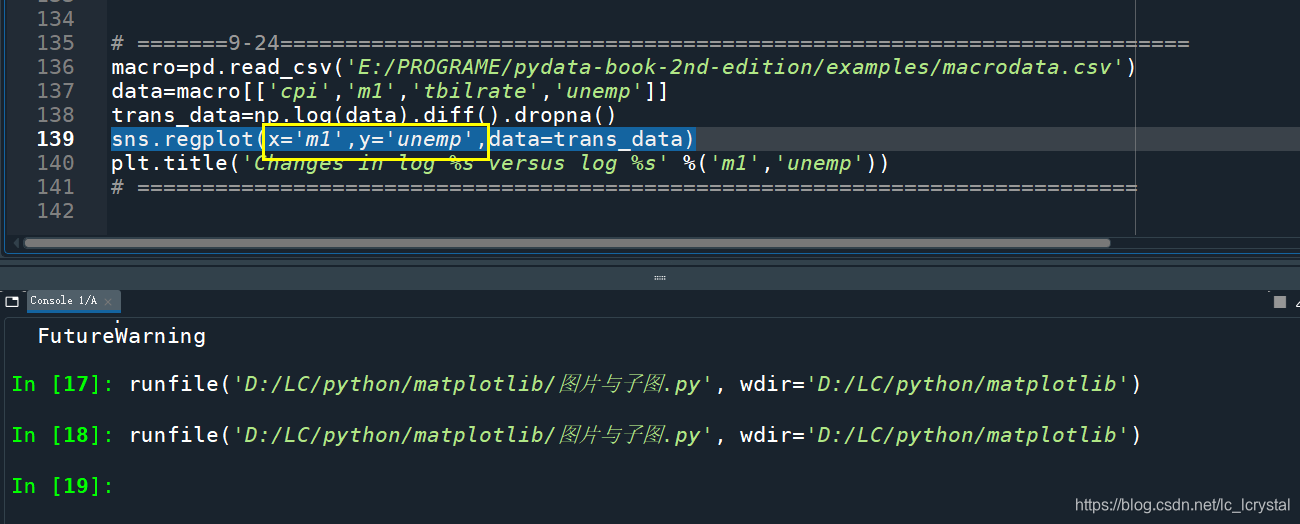Click line number 138 in the gutter

click(x=55, y=115)
